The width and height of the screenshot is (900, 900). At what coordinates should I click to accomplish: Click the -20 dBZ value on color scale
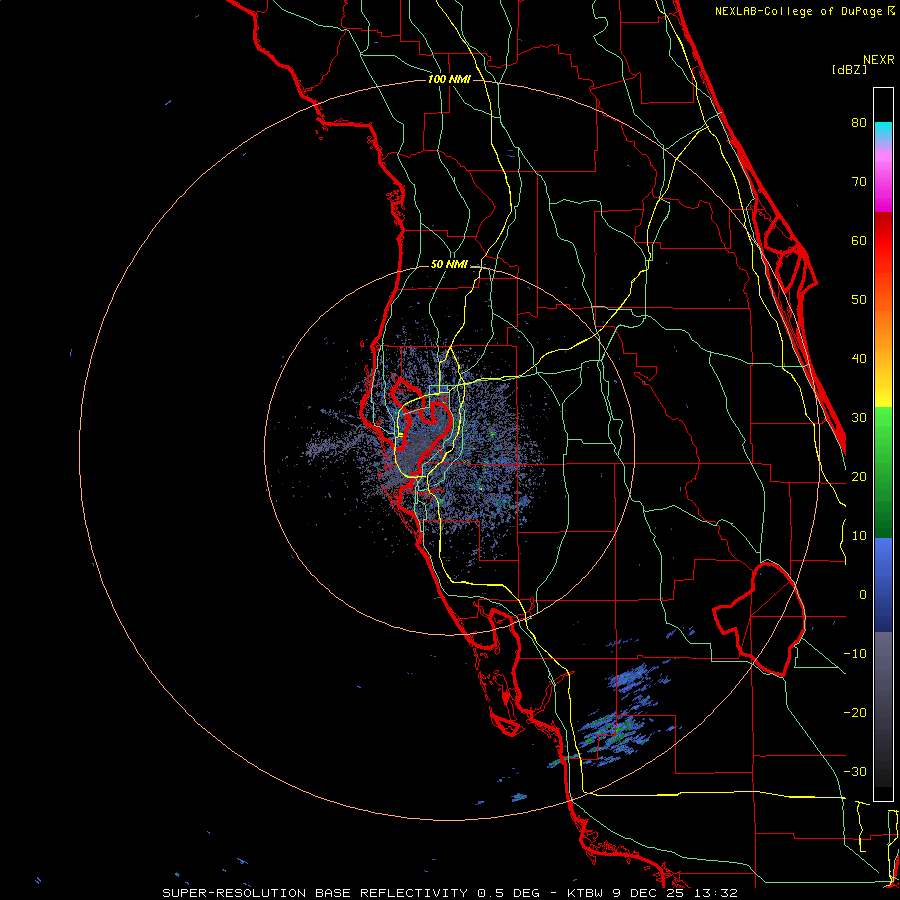(855, 713)
